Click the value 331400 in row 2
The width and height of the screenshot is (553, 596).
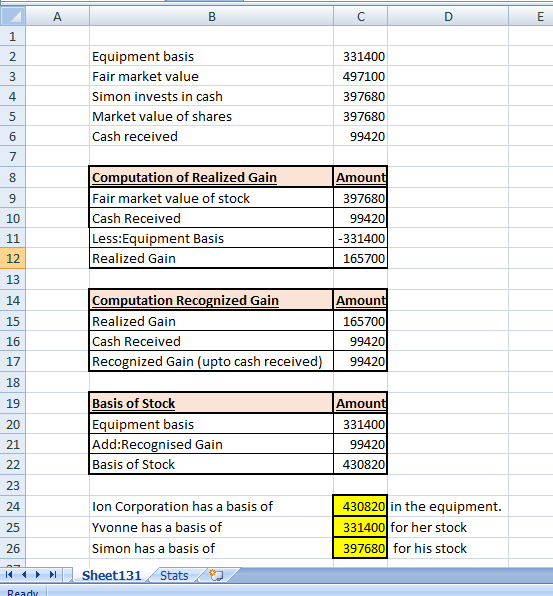coord(360,56)
